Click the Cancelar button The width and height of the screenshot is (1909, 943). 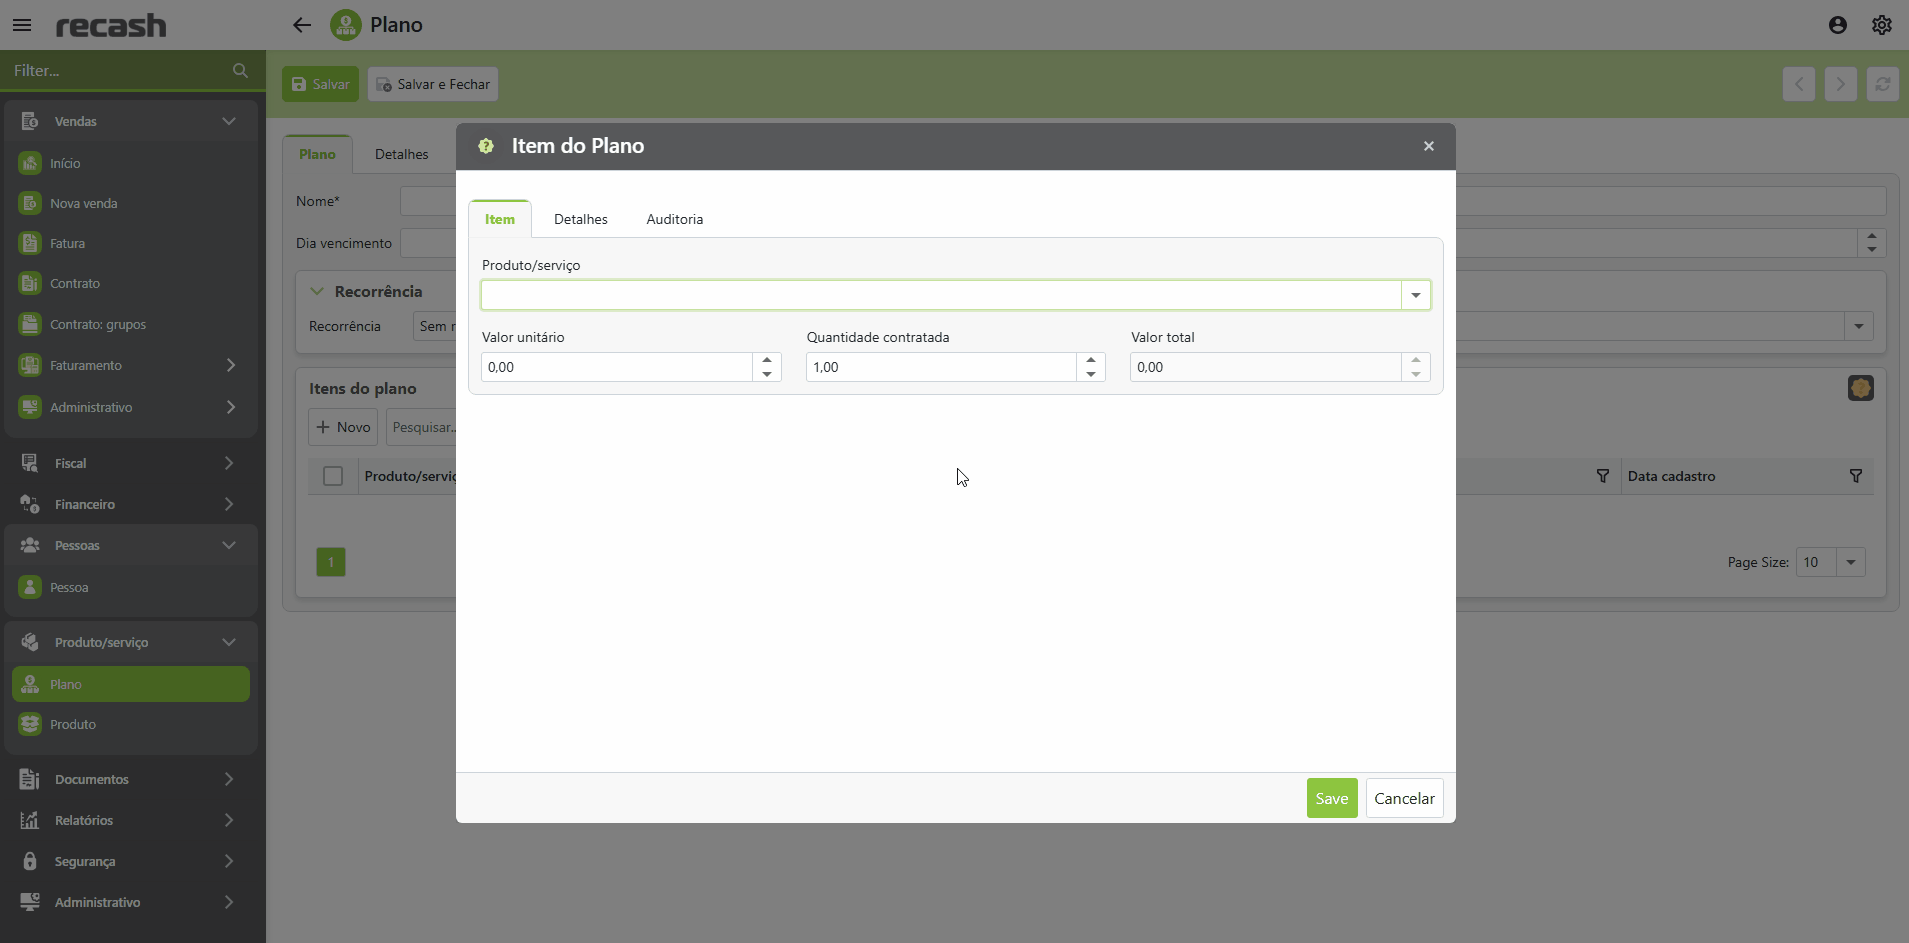click(1403, 798)
